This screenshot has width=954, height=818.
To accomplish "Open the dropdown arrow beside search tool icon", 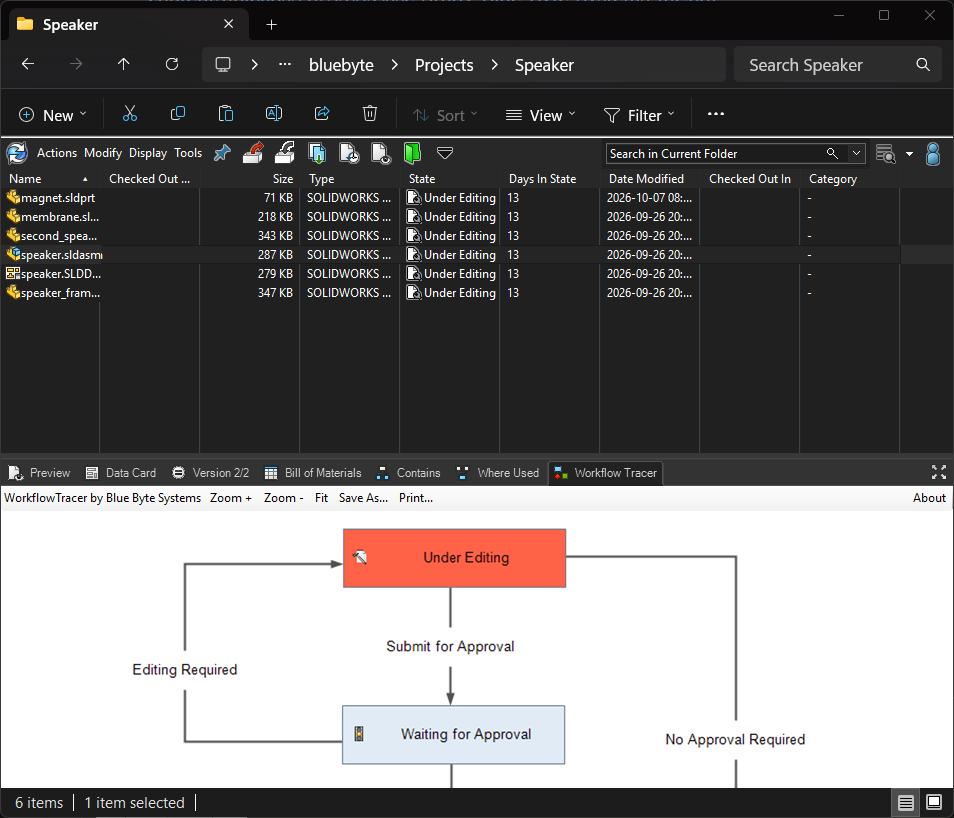I will point(910,154).
